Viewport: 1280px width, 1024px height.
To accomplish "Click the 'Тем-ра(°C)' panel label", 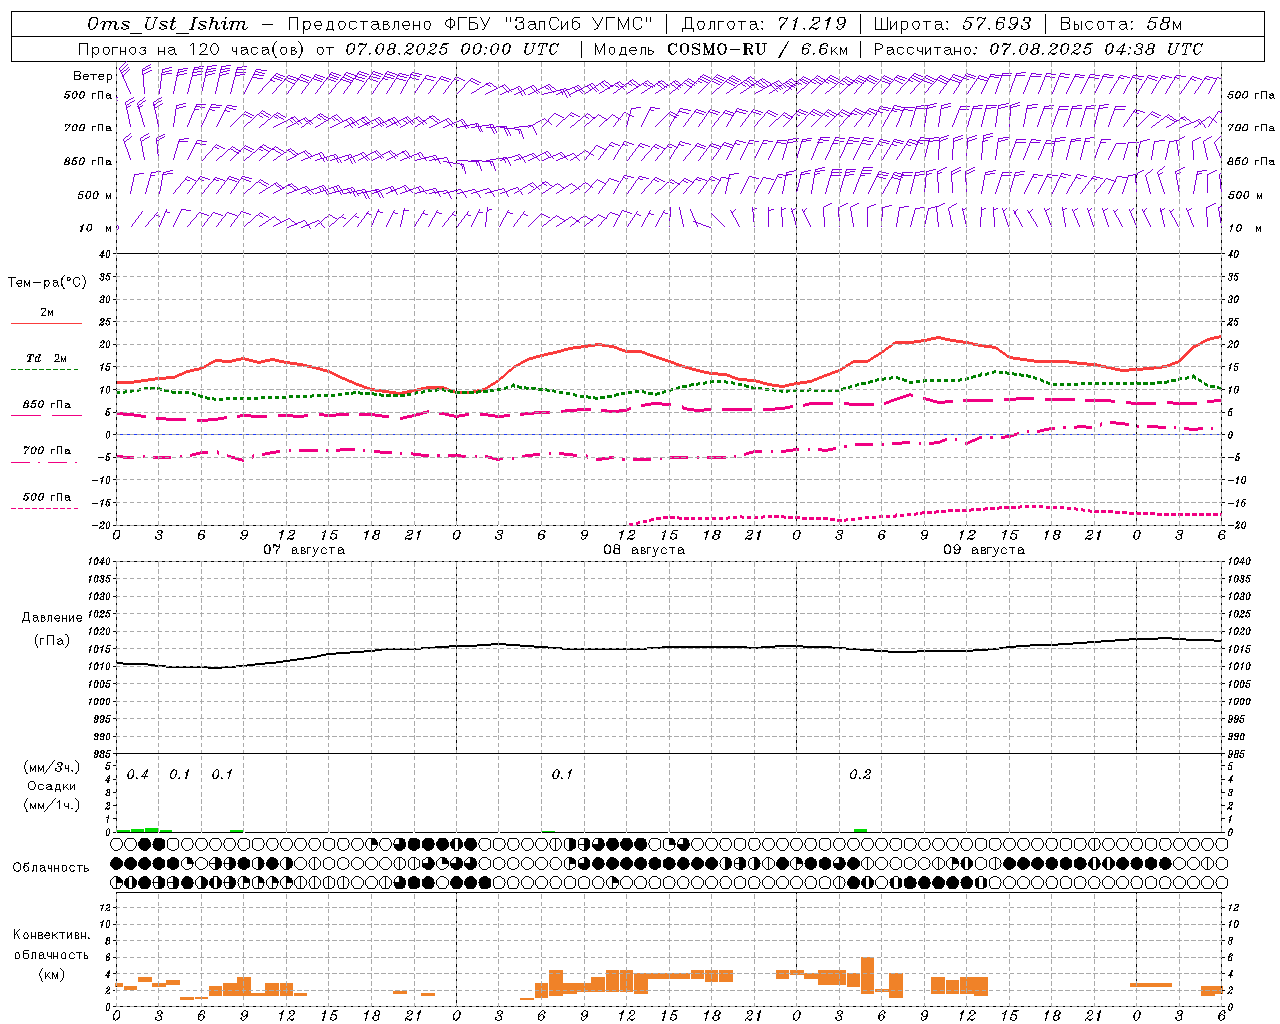I will pos(47,283).
